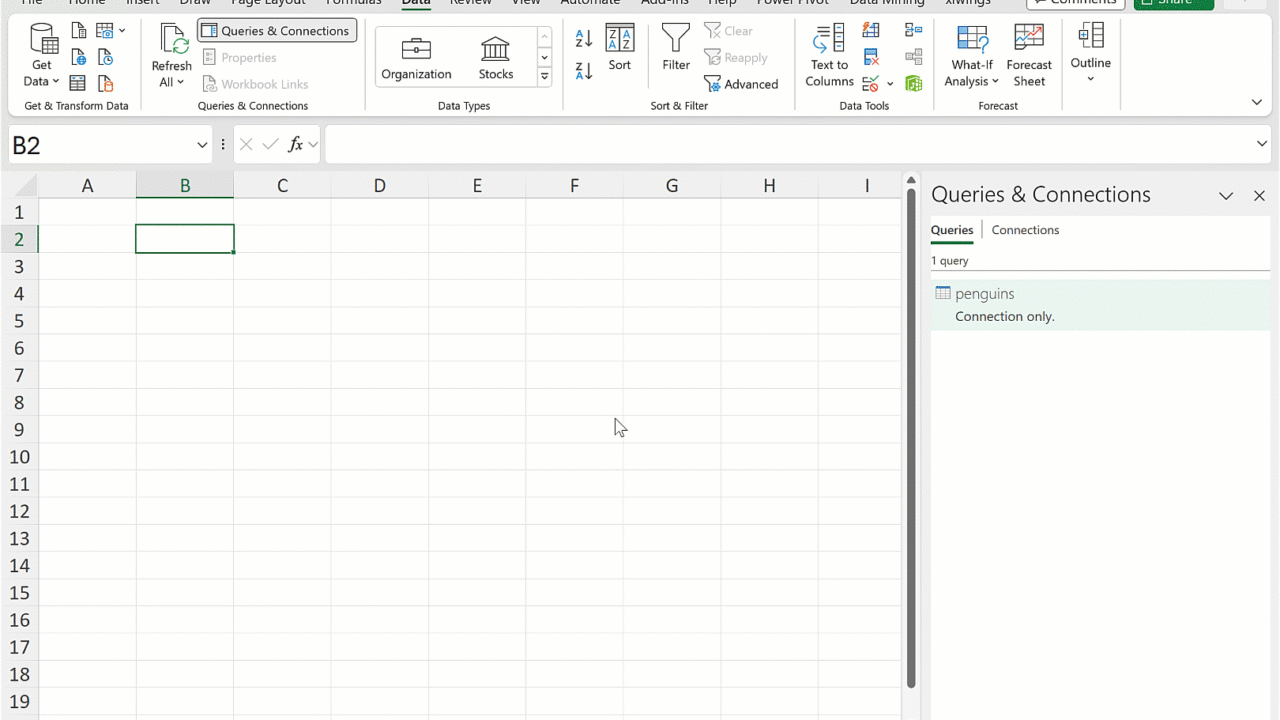Click the Flash Fill icon

pyautogui.click(x=871, y=31)
